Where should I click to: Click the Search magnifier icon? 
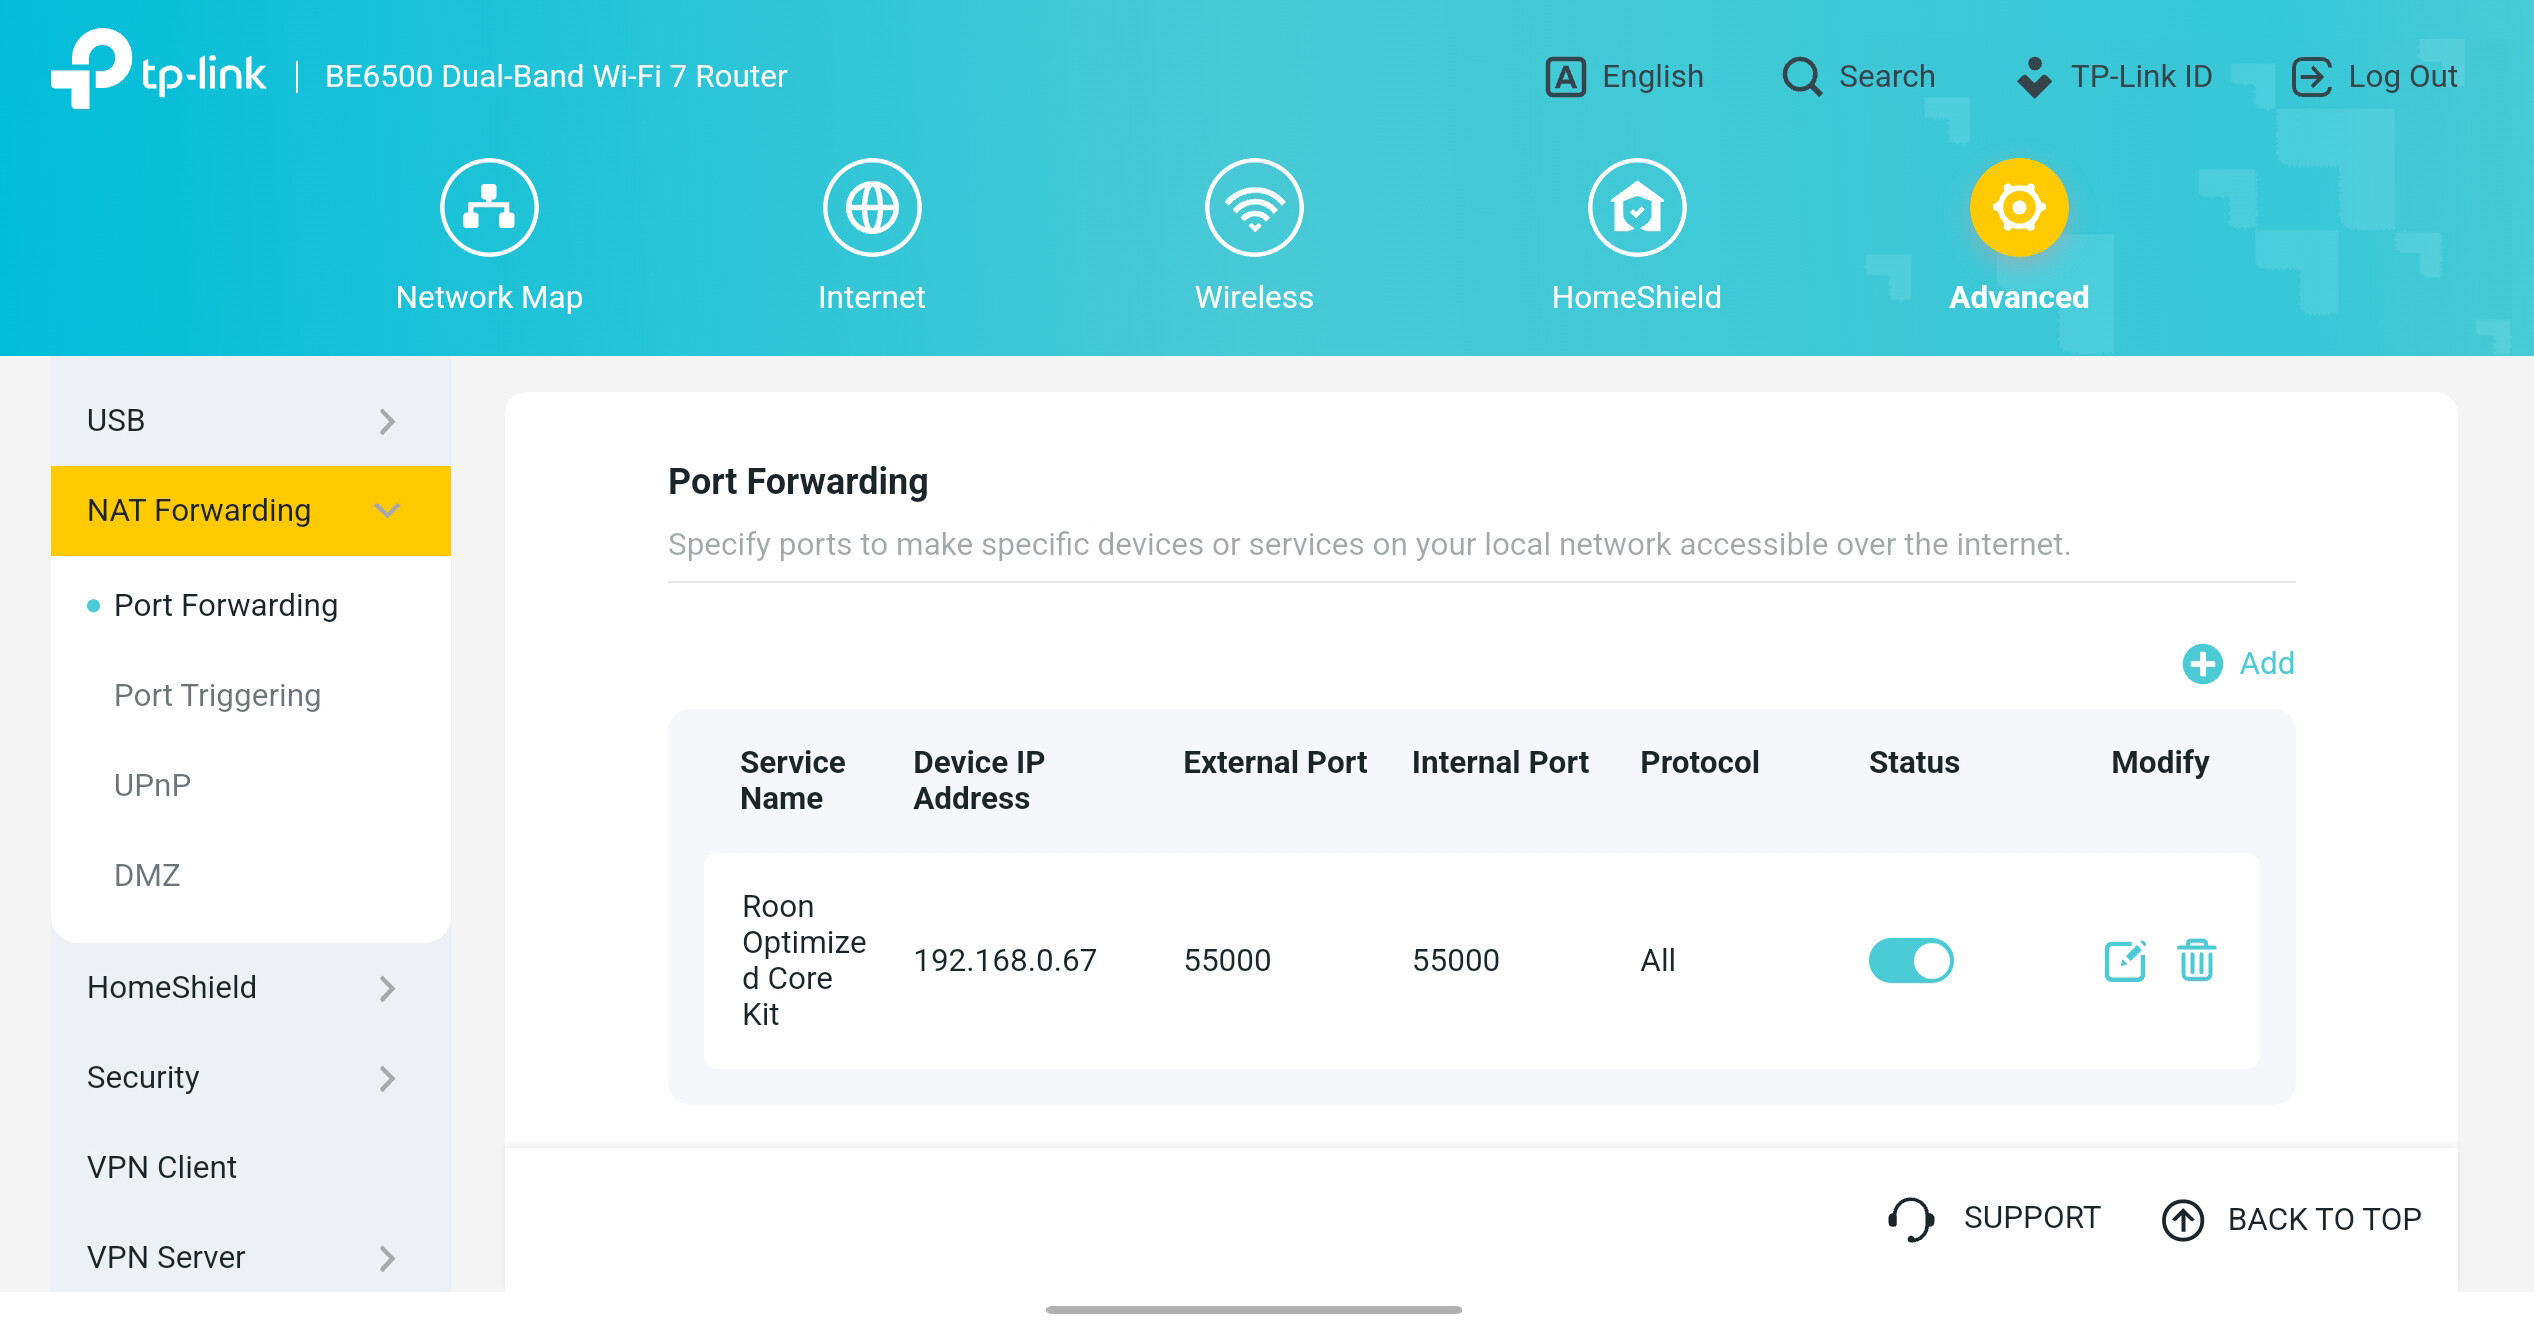pos(1802,77)
